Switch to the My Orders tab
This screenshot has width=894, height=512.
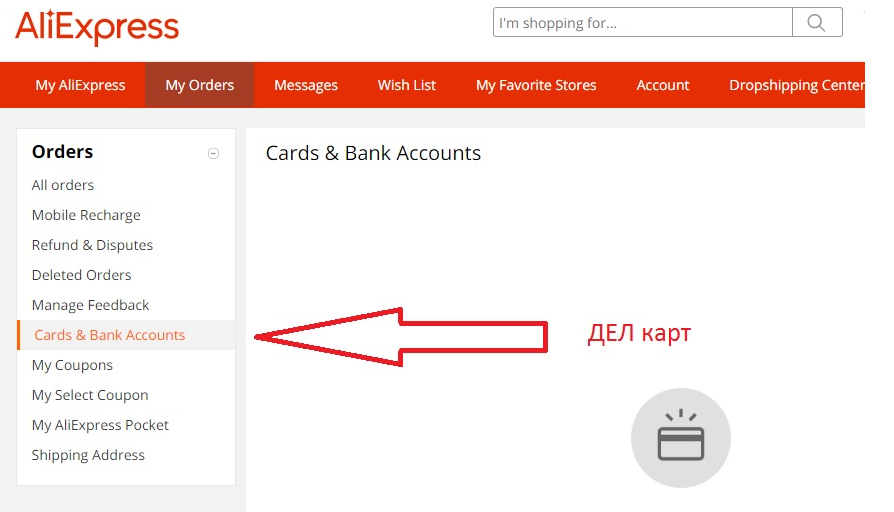[200, 85]
